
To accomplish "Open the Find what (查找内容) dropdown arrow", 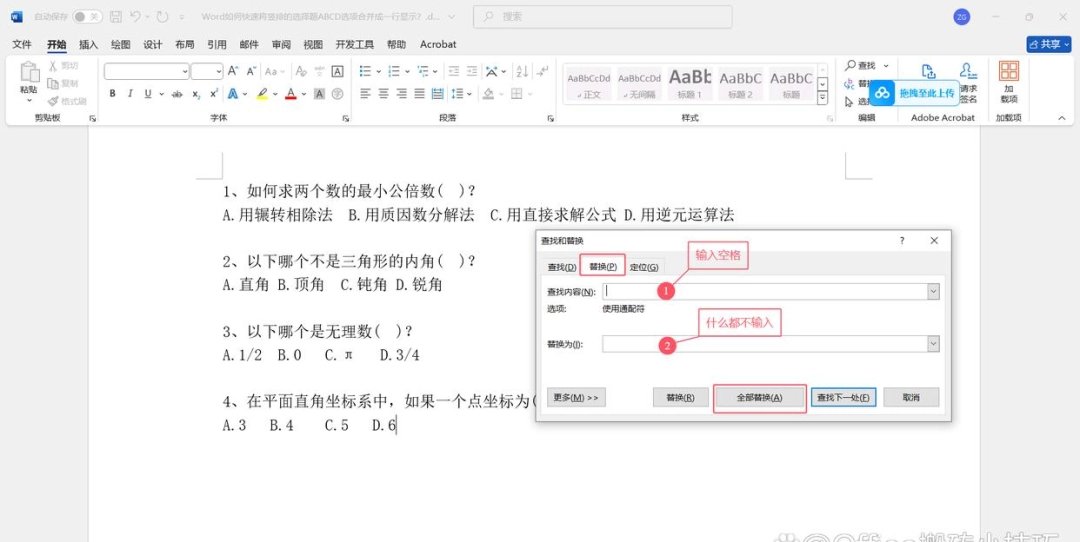I will 933,291.
